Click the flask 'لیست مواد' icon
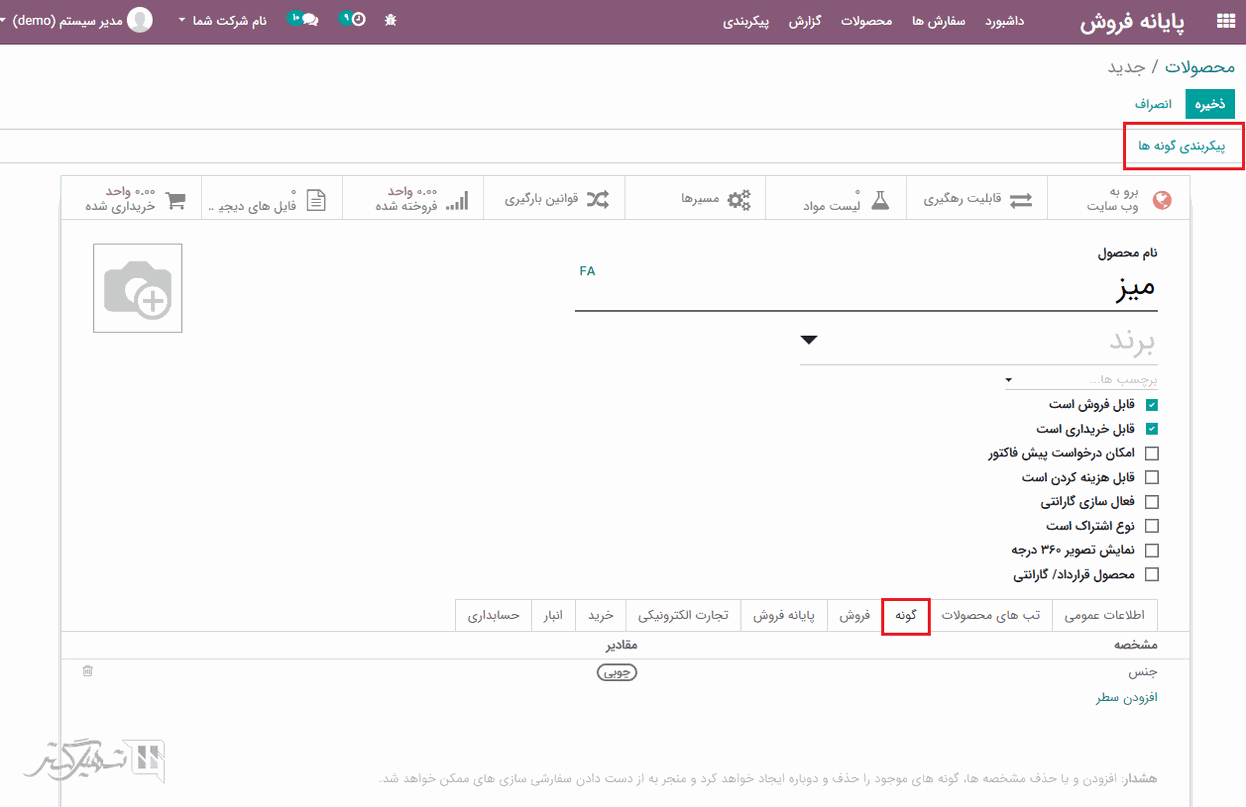The image size is (1246, 807). pos(879,199)
